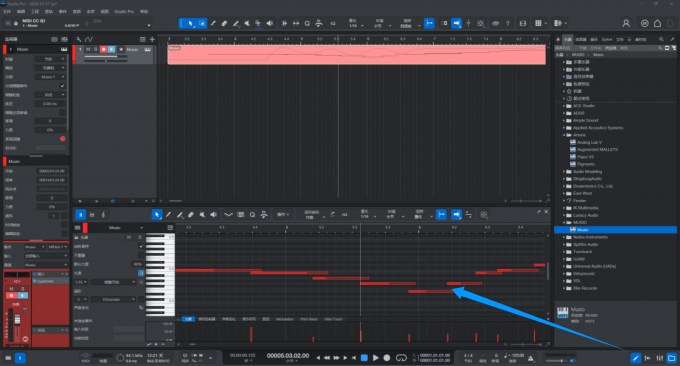The image size is (680, 366).
Task: Click the channel Mute M button
Action: pyautogui.click(x=12, y=289)
